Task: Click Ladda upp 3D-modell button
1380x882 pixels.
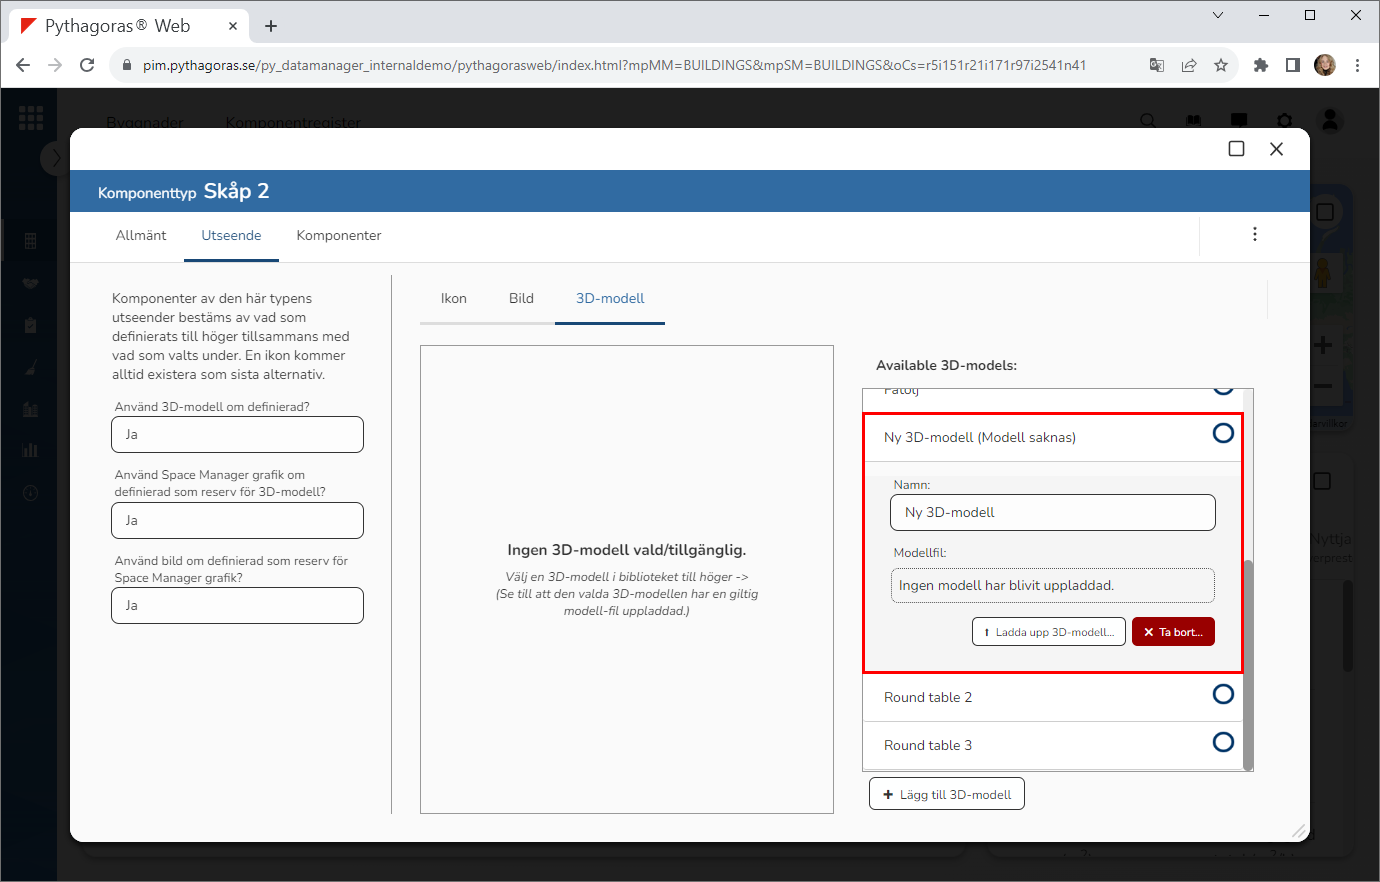Action: click(1048, 632)
